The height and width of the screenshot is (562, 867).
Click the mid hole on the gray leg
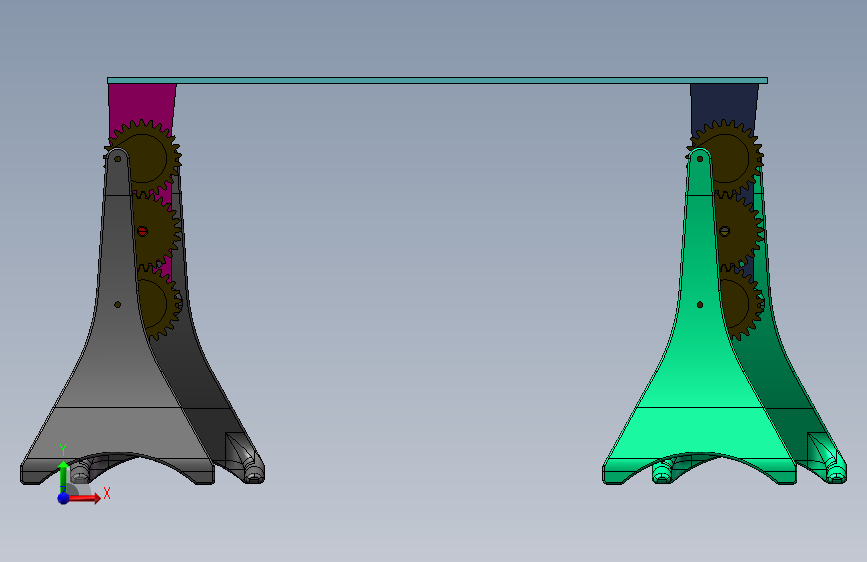coord(117,305)
